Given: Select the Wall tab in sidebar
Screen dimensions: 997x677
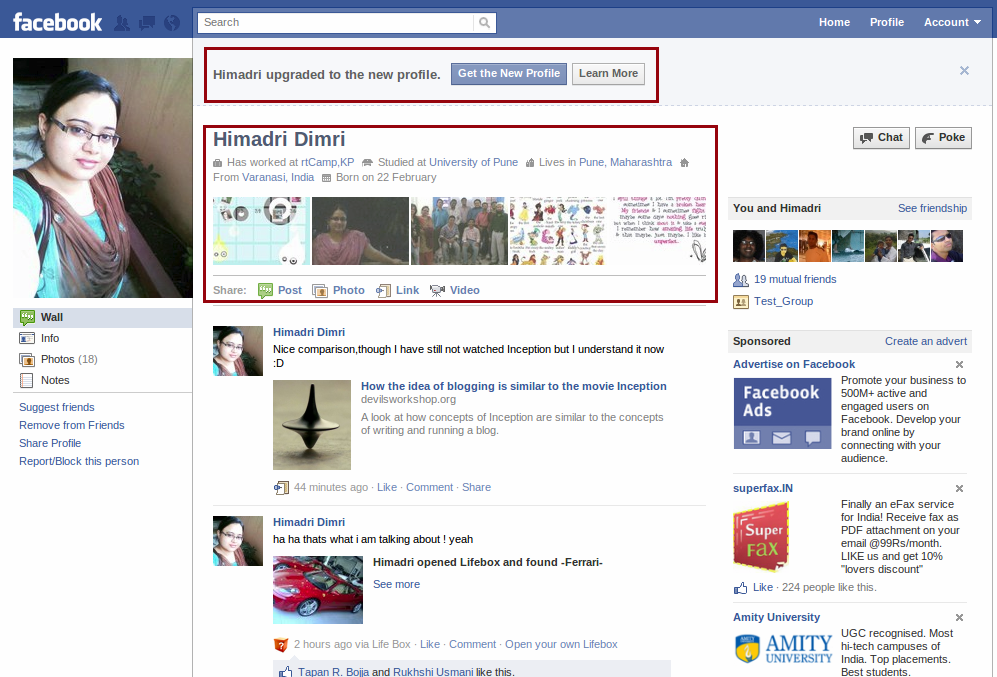Looking at the screenshot, I should pos(102,318).
